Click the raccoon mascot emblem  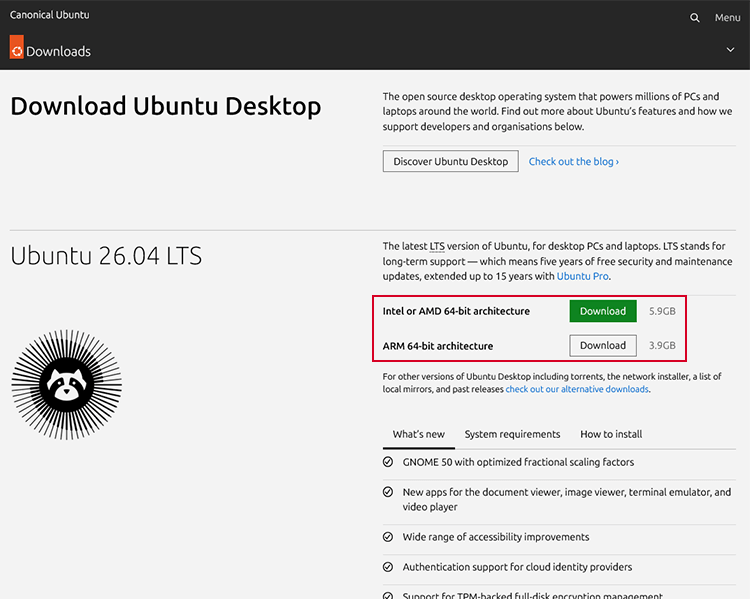(66, 385)
